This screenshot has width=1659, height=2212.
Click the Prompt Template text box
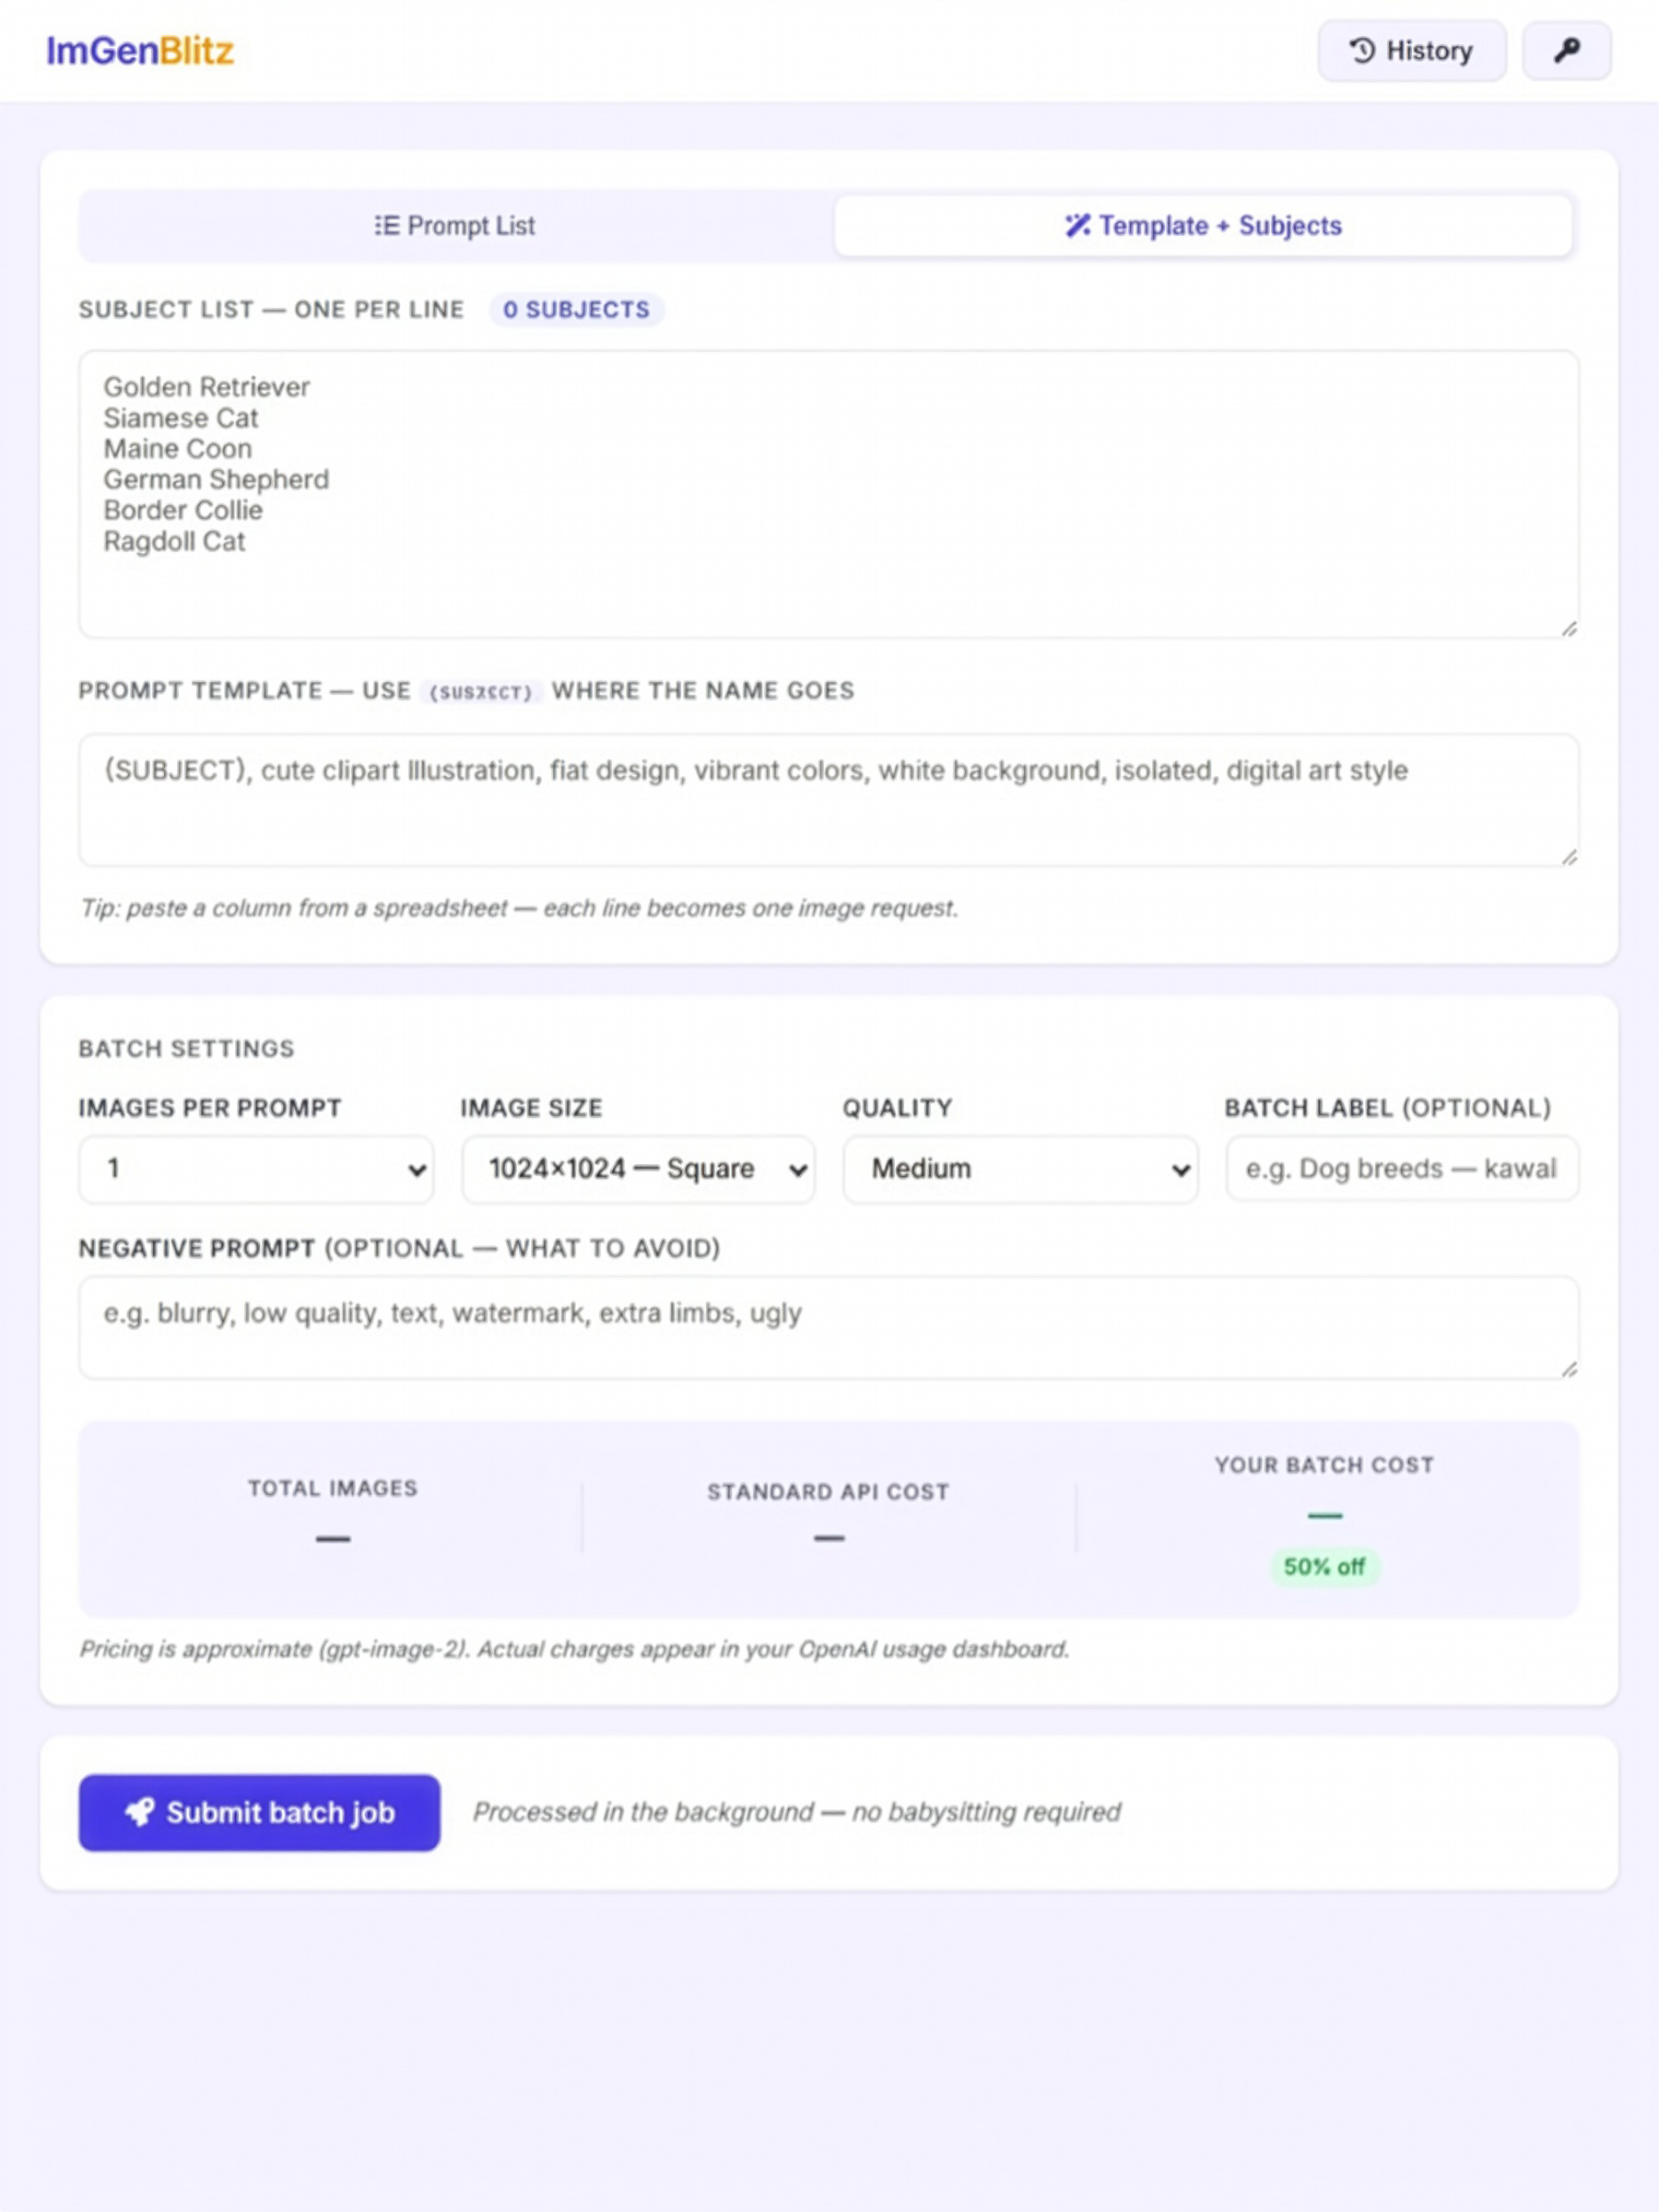point(829,800)
